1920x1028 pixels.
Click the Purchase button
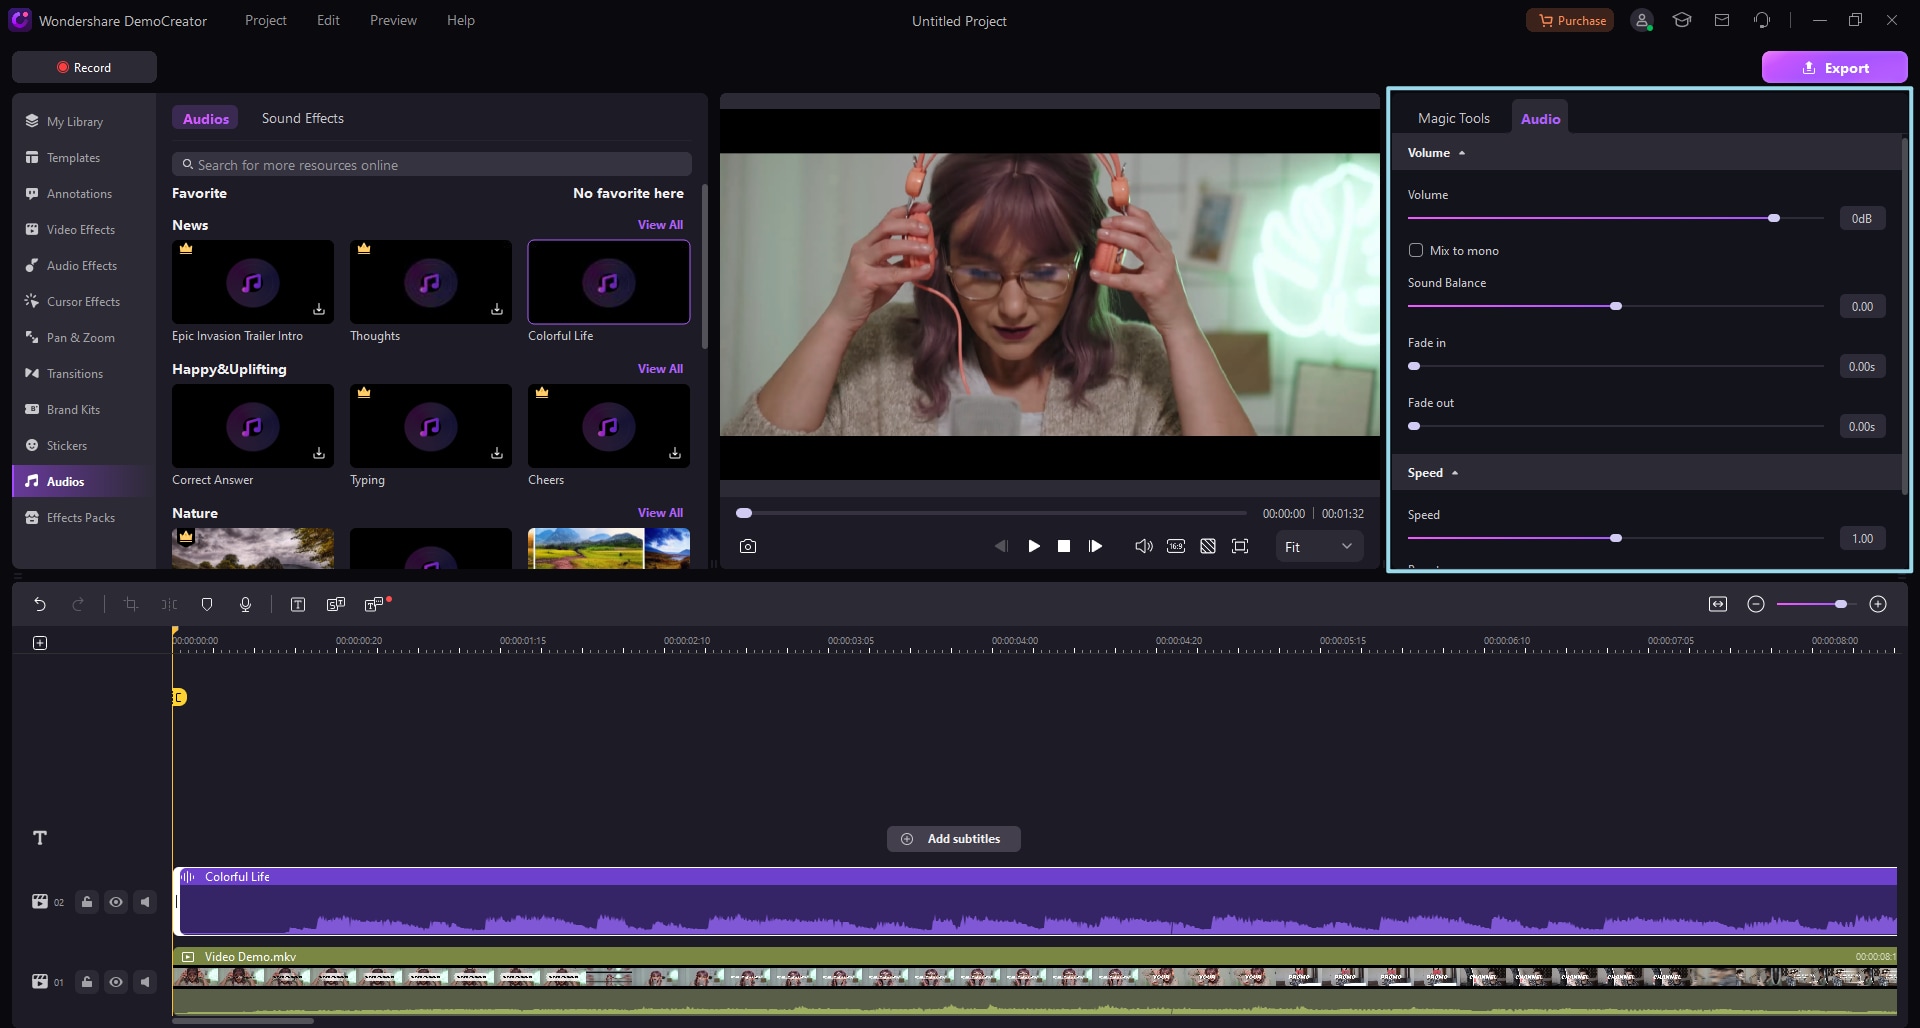coord(1570,20)
